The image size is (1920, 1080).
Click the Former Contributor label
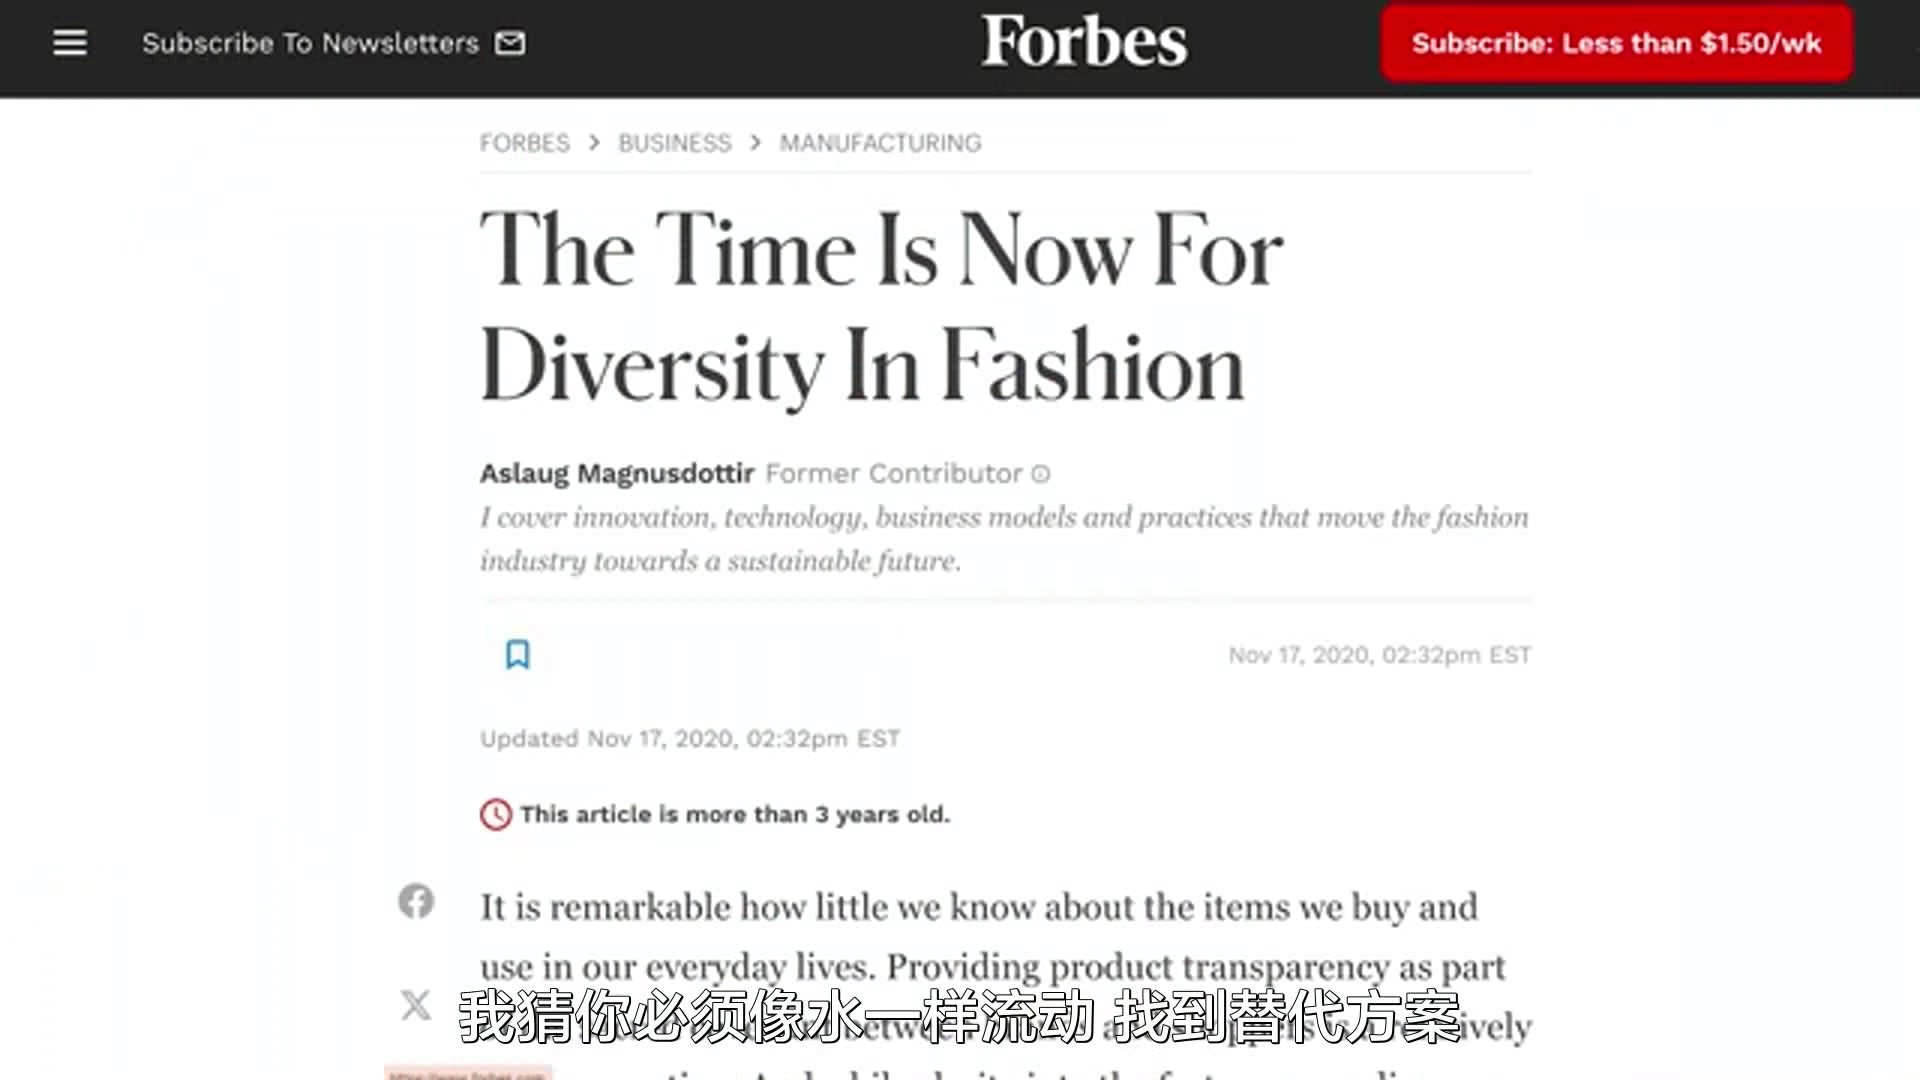[x=893, y=473]
